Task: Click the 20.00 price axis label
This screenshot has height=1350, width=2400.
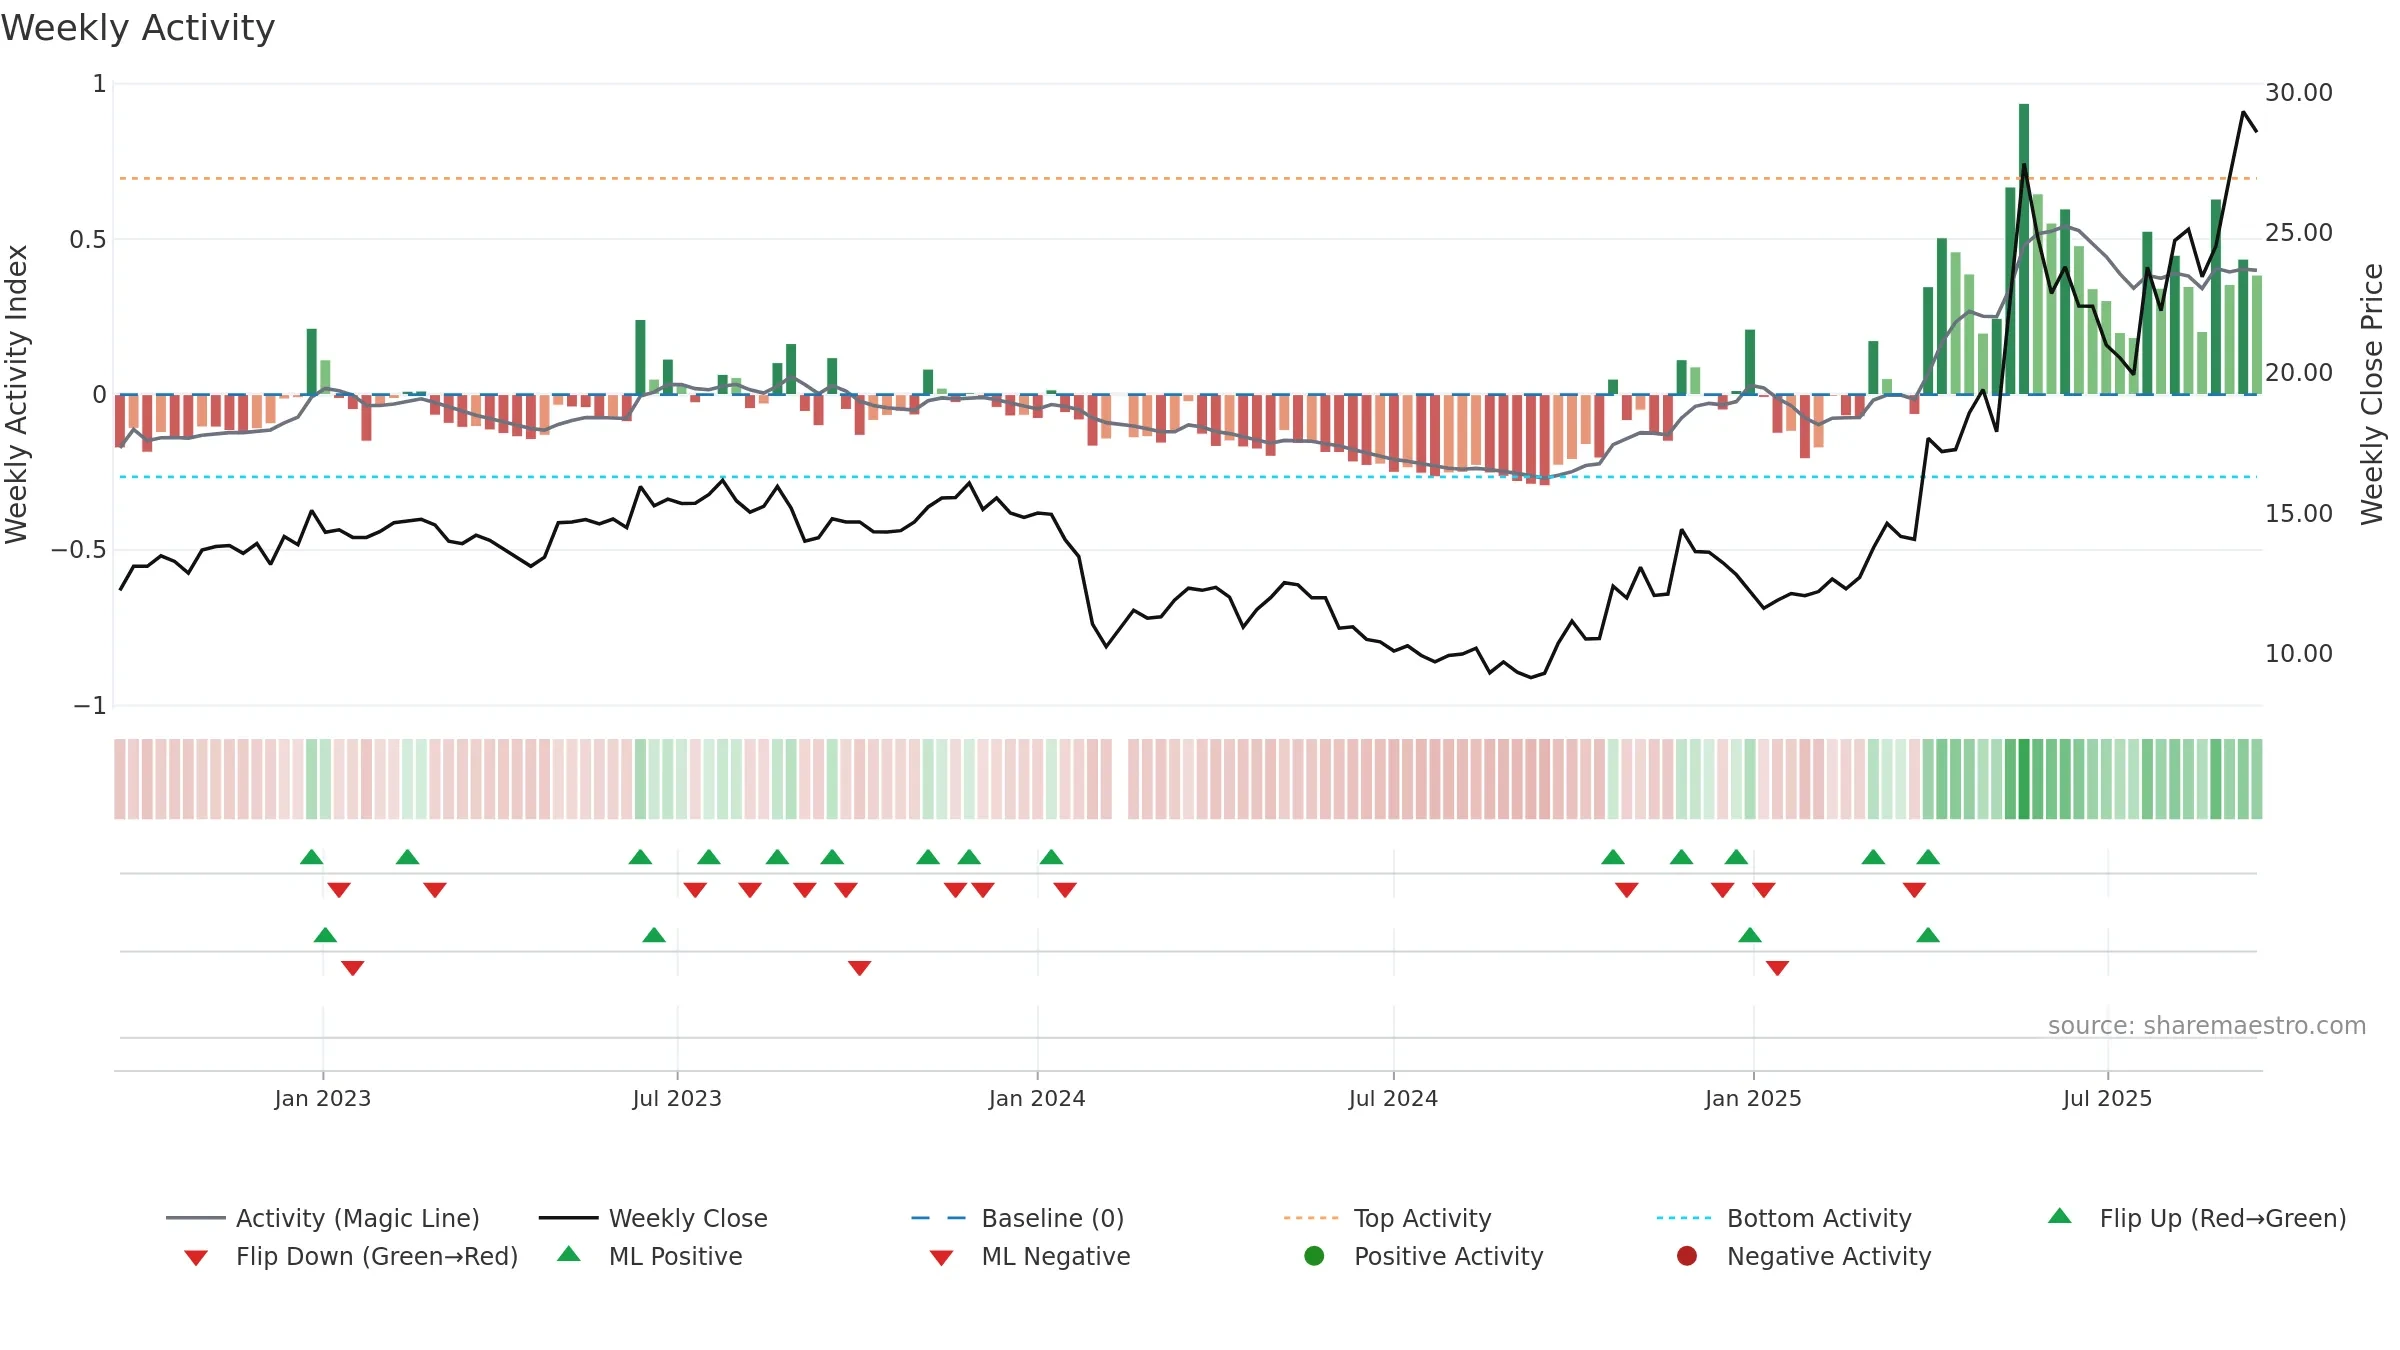Action: (2299, 372)
